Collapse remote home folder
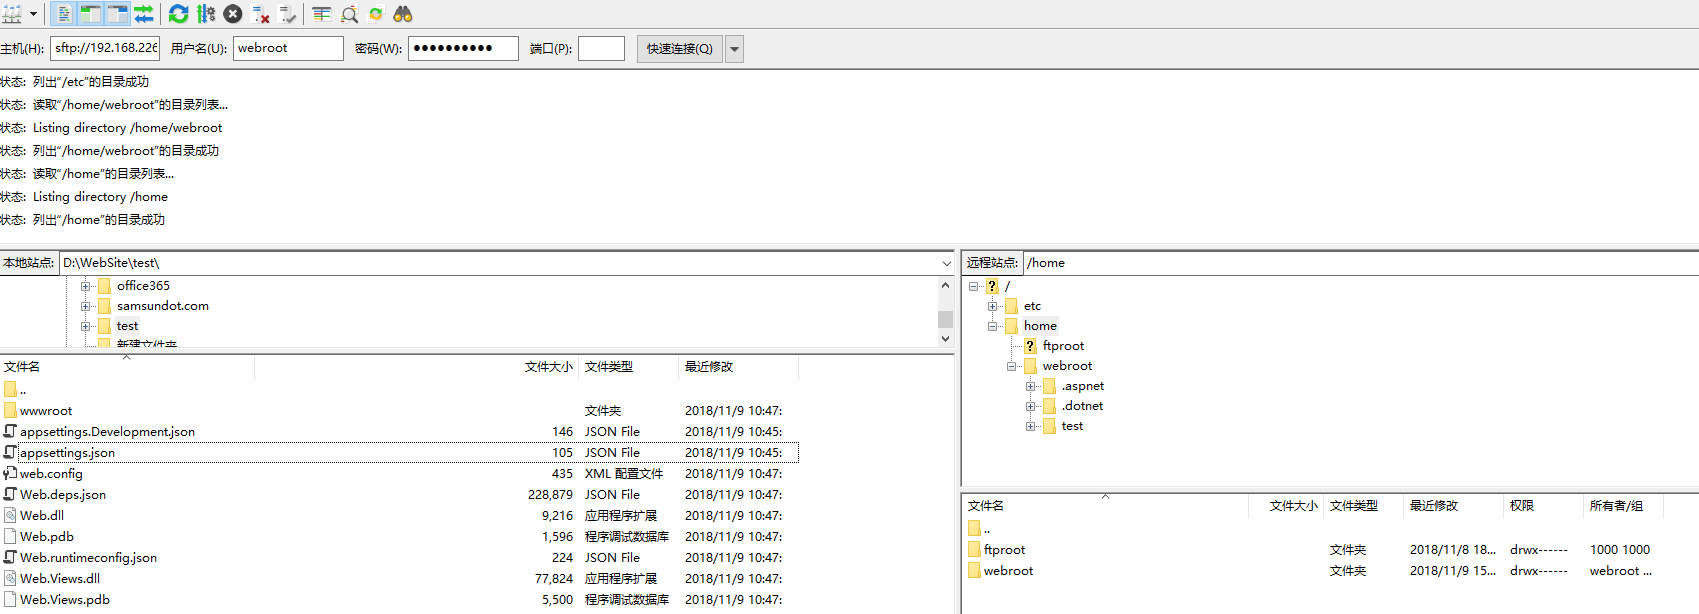This screenshot has height=614, width=1699. (x=992, y=326)
